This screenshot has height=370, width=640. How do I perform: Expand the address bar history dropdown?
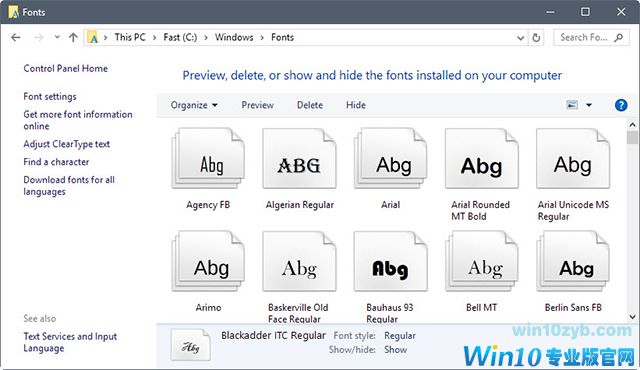[520, 38]
